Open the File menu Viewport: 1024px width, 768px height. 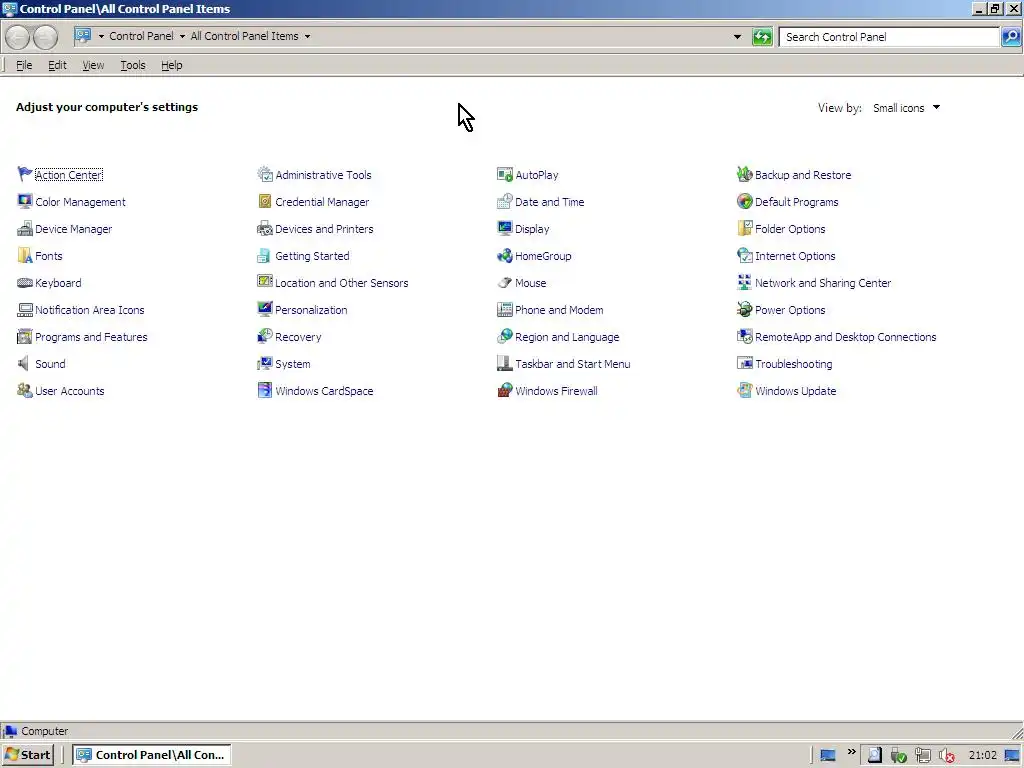24,65
